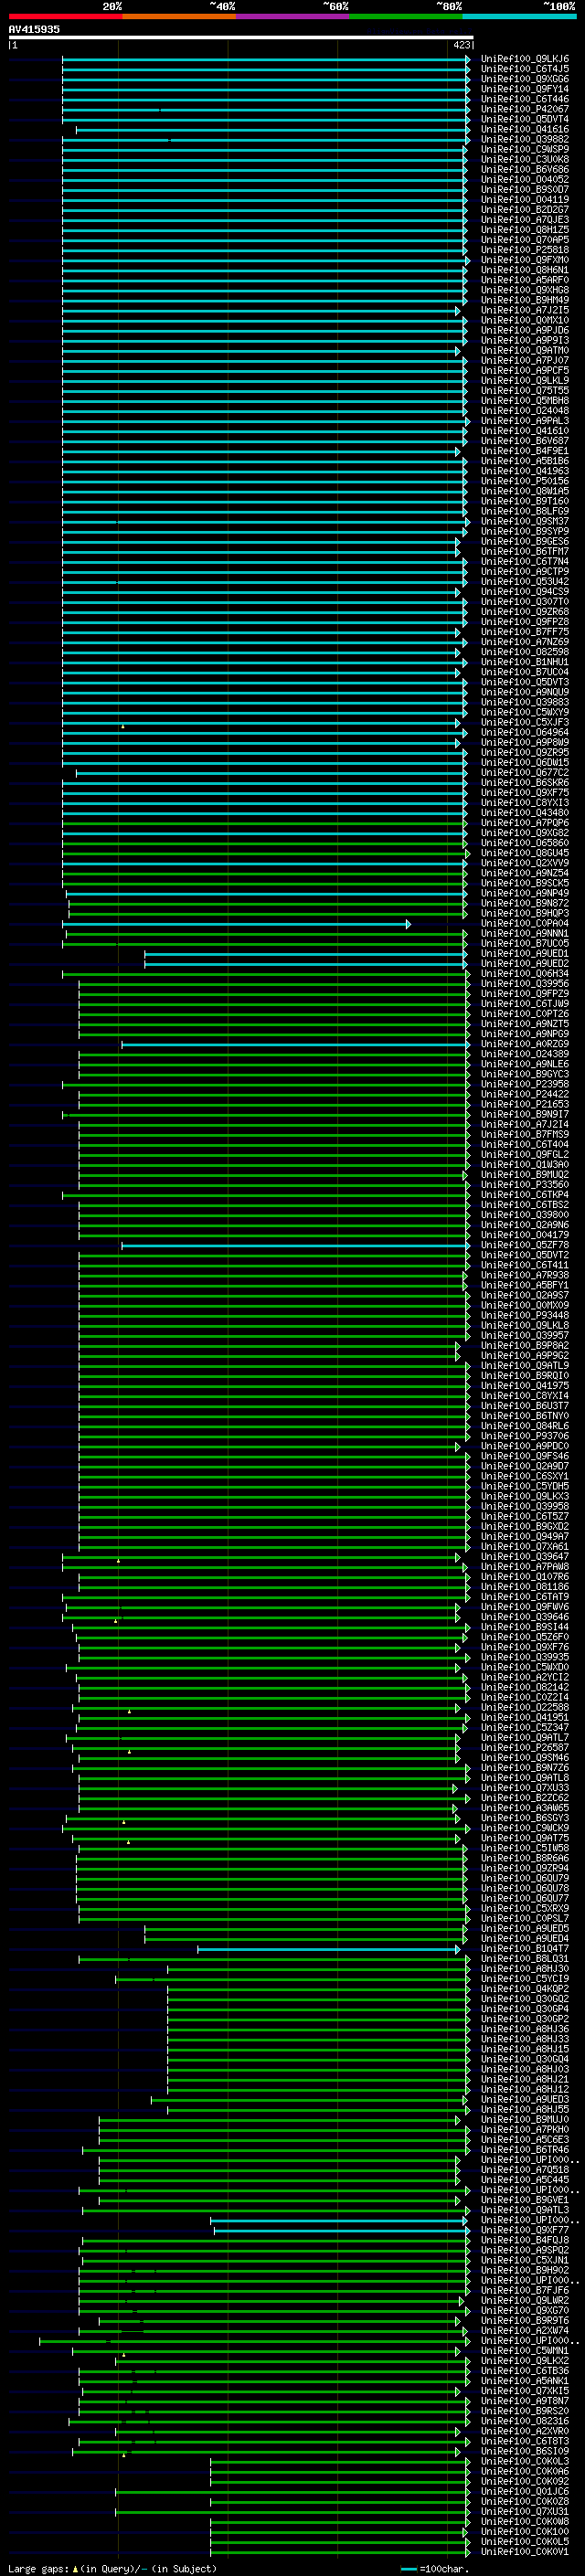Screen dimensions: 585x2576
Task: Click hit label UniRef100_A0RZG9
Action: [525, 1044]
